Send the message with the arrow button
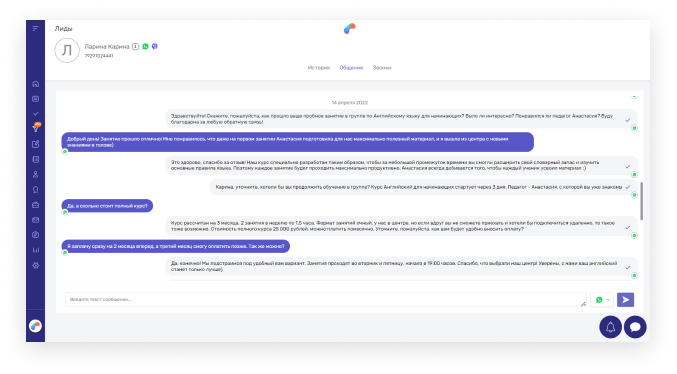Viewport: 677px width, 374px height. coord(626,300)
